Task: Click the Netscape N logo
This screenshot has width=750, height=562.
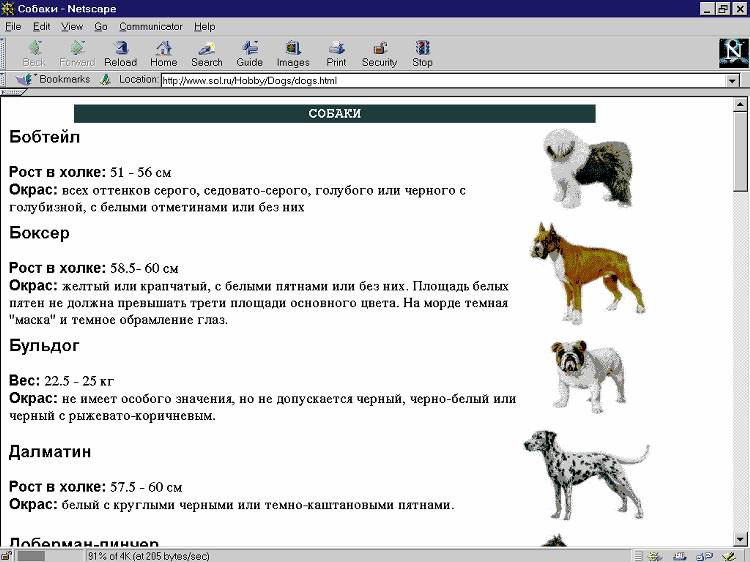Action: tap(733, 53)
